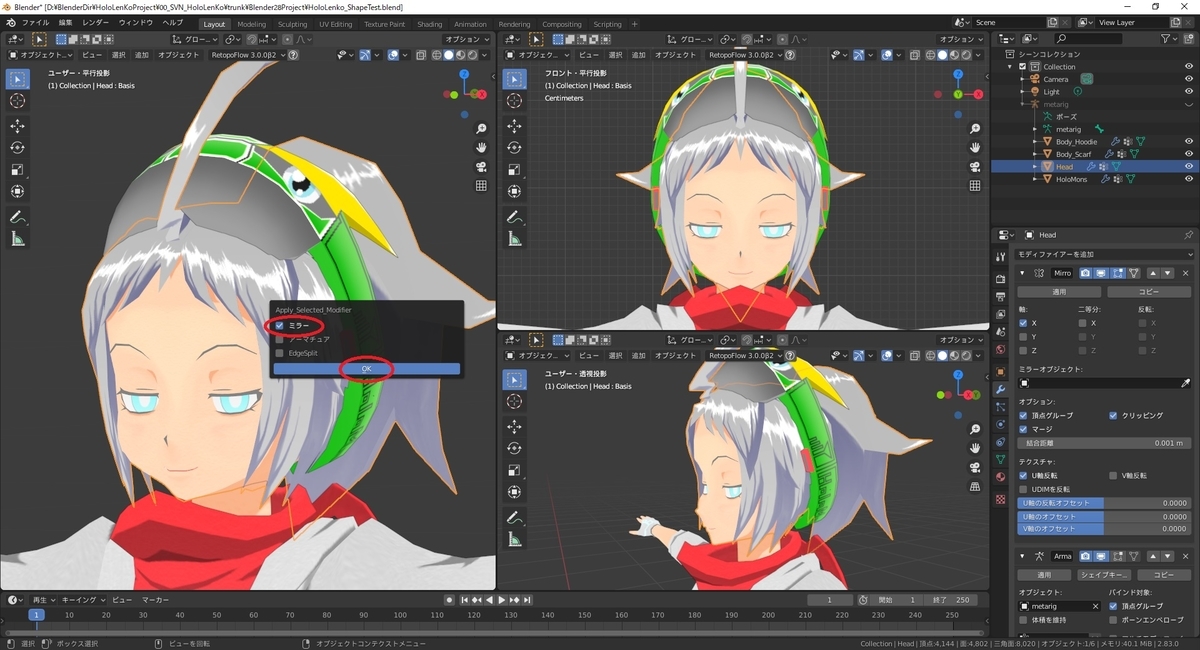Open the Scene properties tab
The width and height of the screenshot is (1200, 650).
pos(1001,332)
